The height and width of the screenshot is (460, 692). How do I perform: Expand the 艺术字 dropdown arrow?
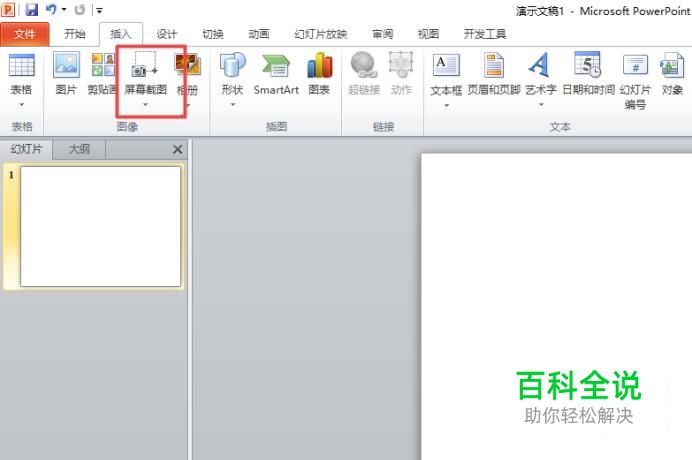click(x=541, y=105)
